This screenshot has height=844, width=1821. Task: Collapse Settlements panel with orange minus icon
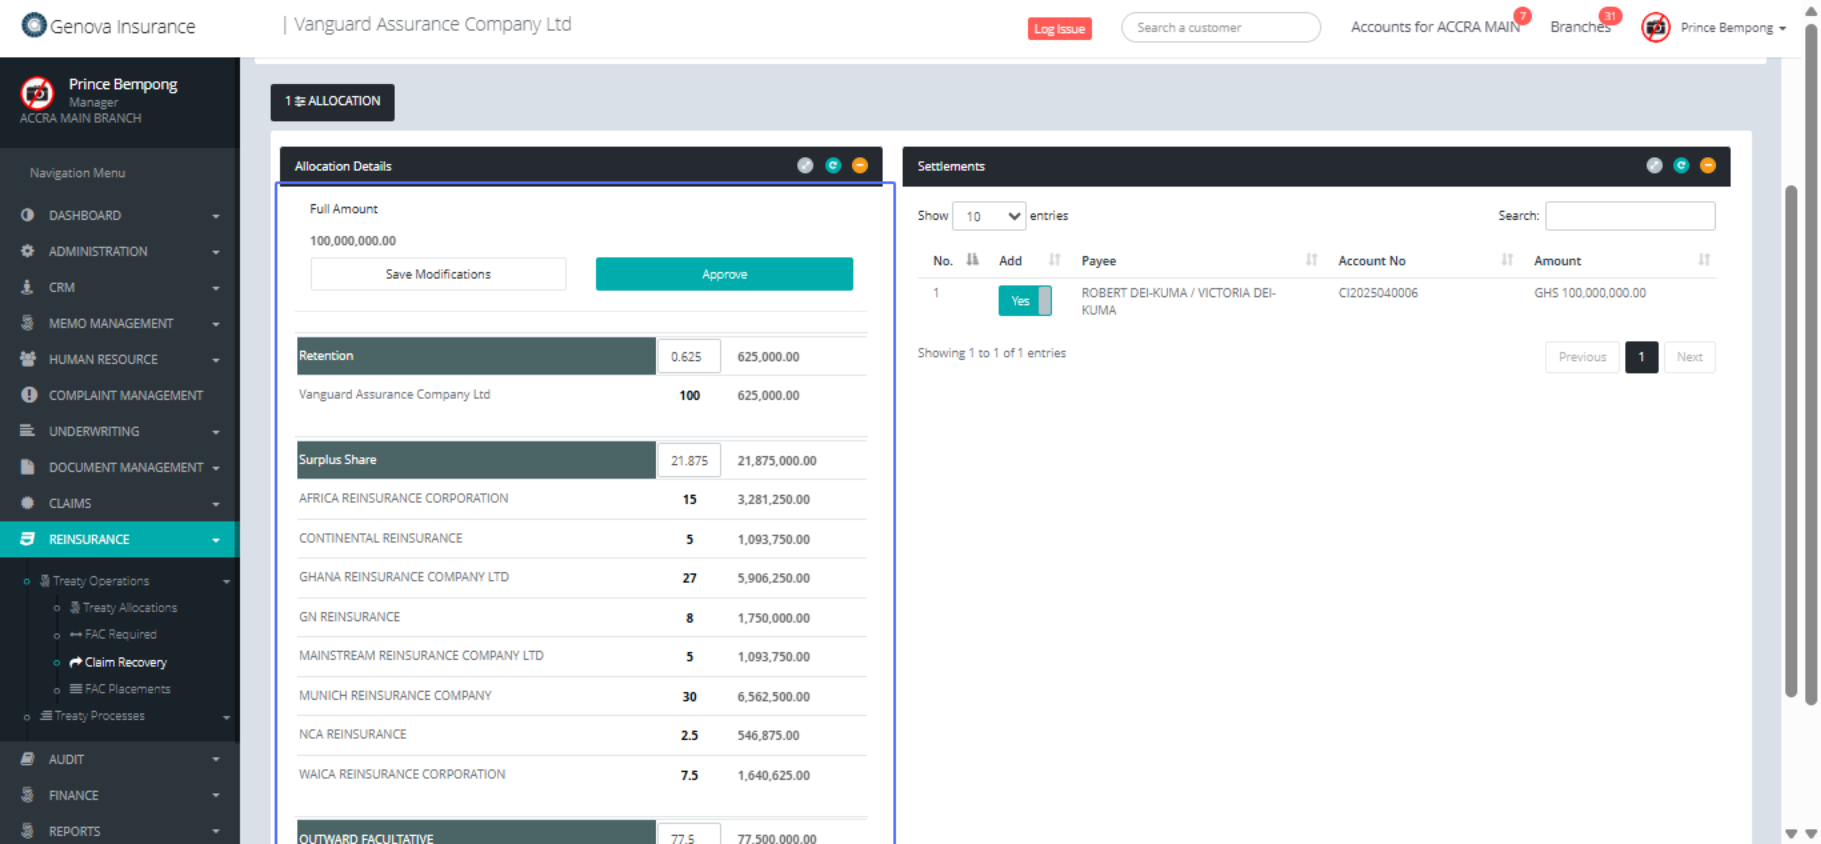[1708, 166]
